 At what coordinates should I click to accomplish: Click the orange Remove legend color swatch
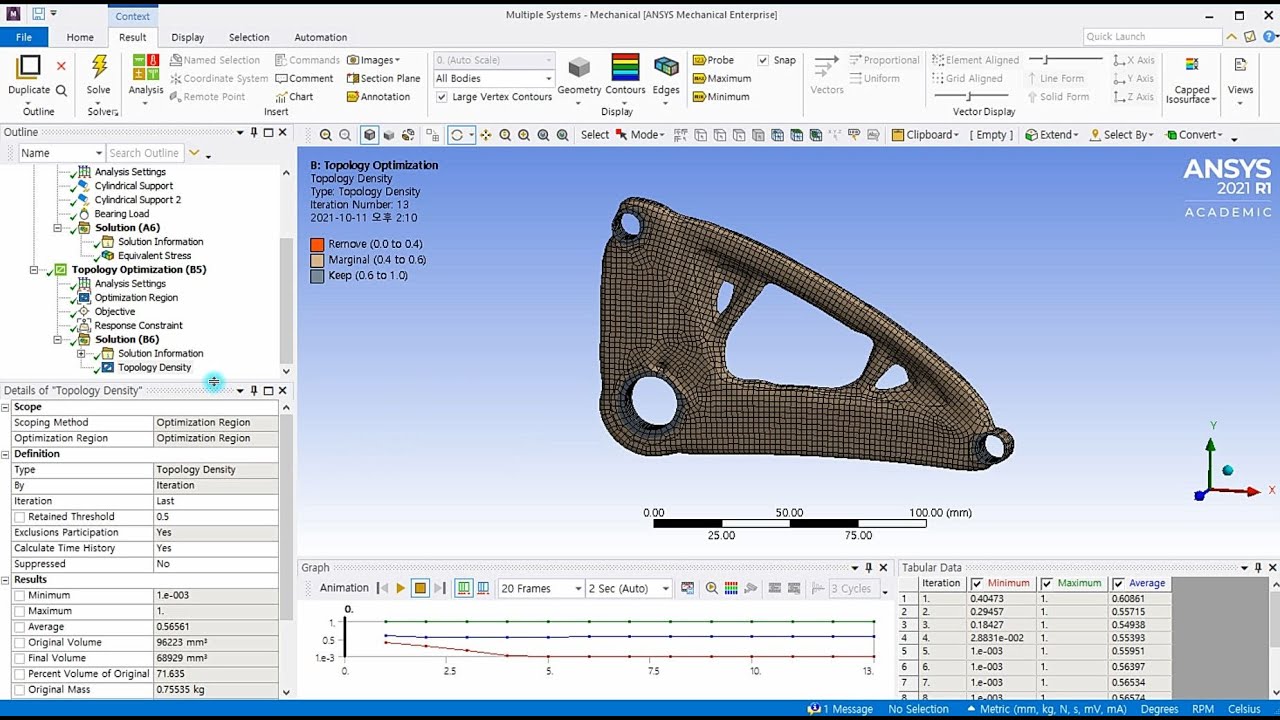(x=317, y=244)
